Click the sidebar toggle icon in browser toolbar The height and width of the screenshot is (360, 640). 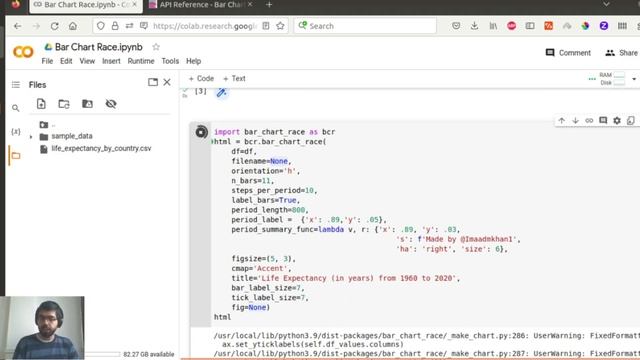(530, 26)
